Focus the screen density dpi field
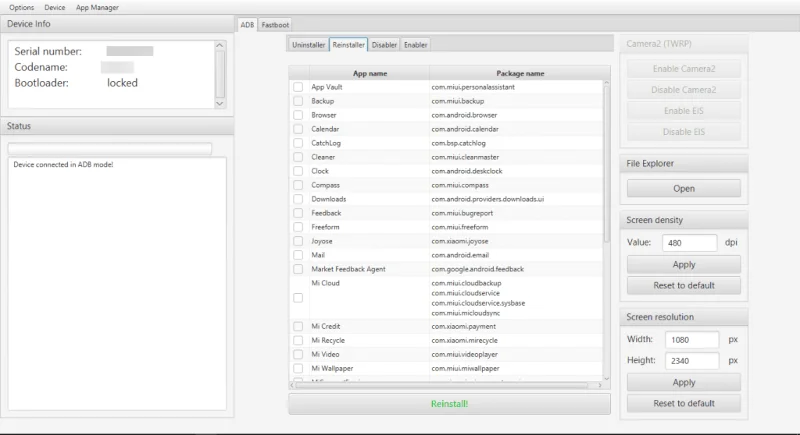The height and width of the screenshot is (435, 800). coord(689,243)
